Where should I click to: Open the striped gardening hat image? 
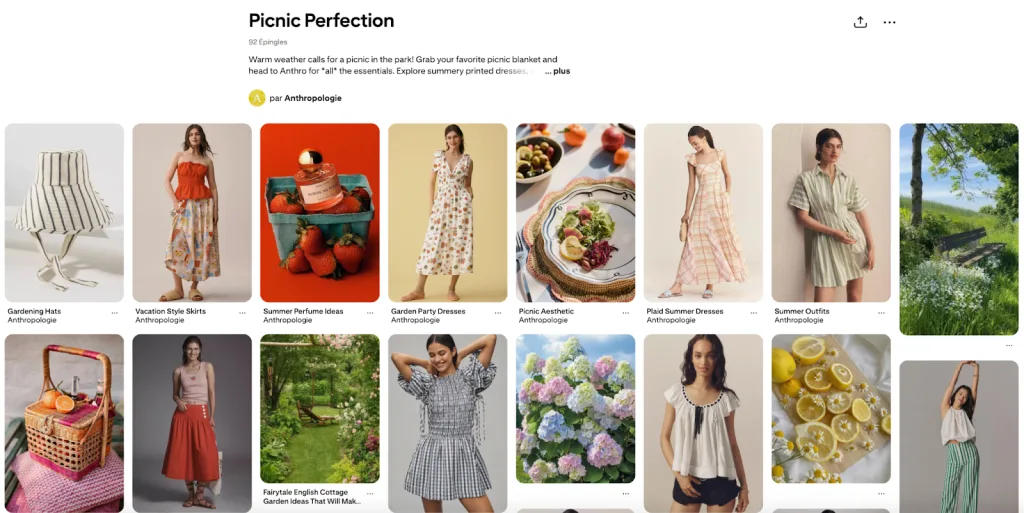64,212
